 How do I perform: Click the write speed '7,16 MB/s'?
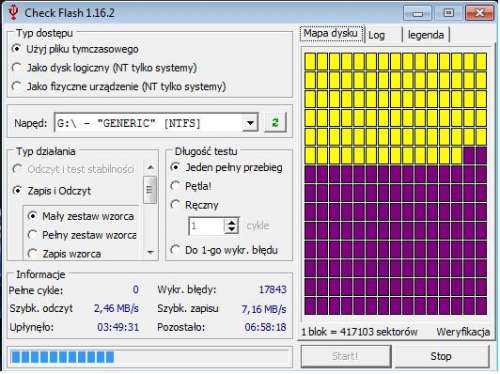click(x=264, y=309)
